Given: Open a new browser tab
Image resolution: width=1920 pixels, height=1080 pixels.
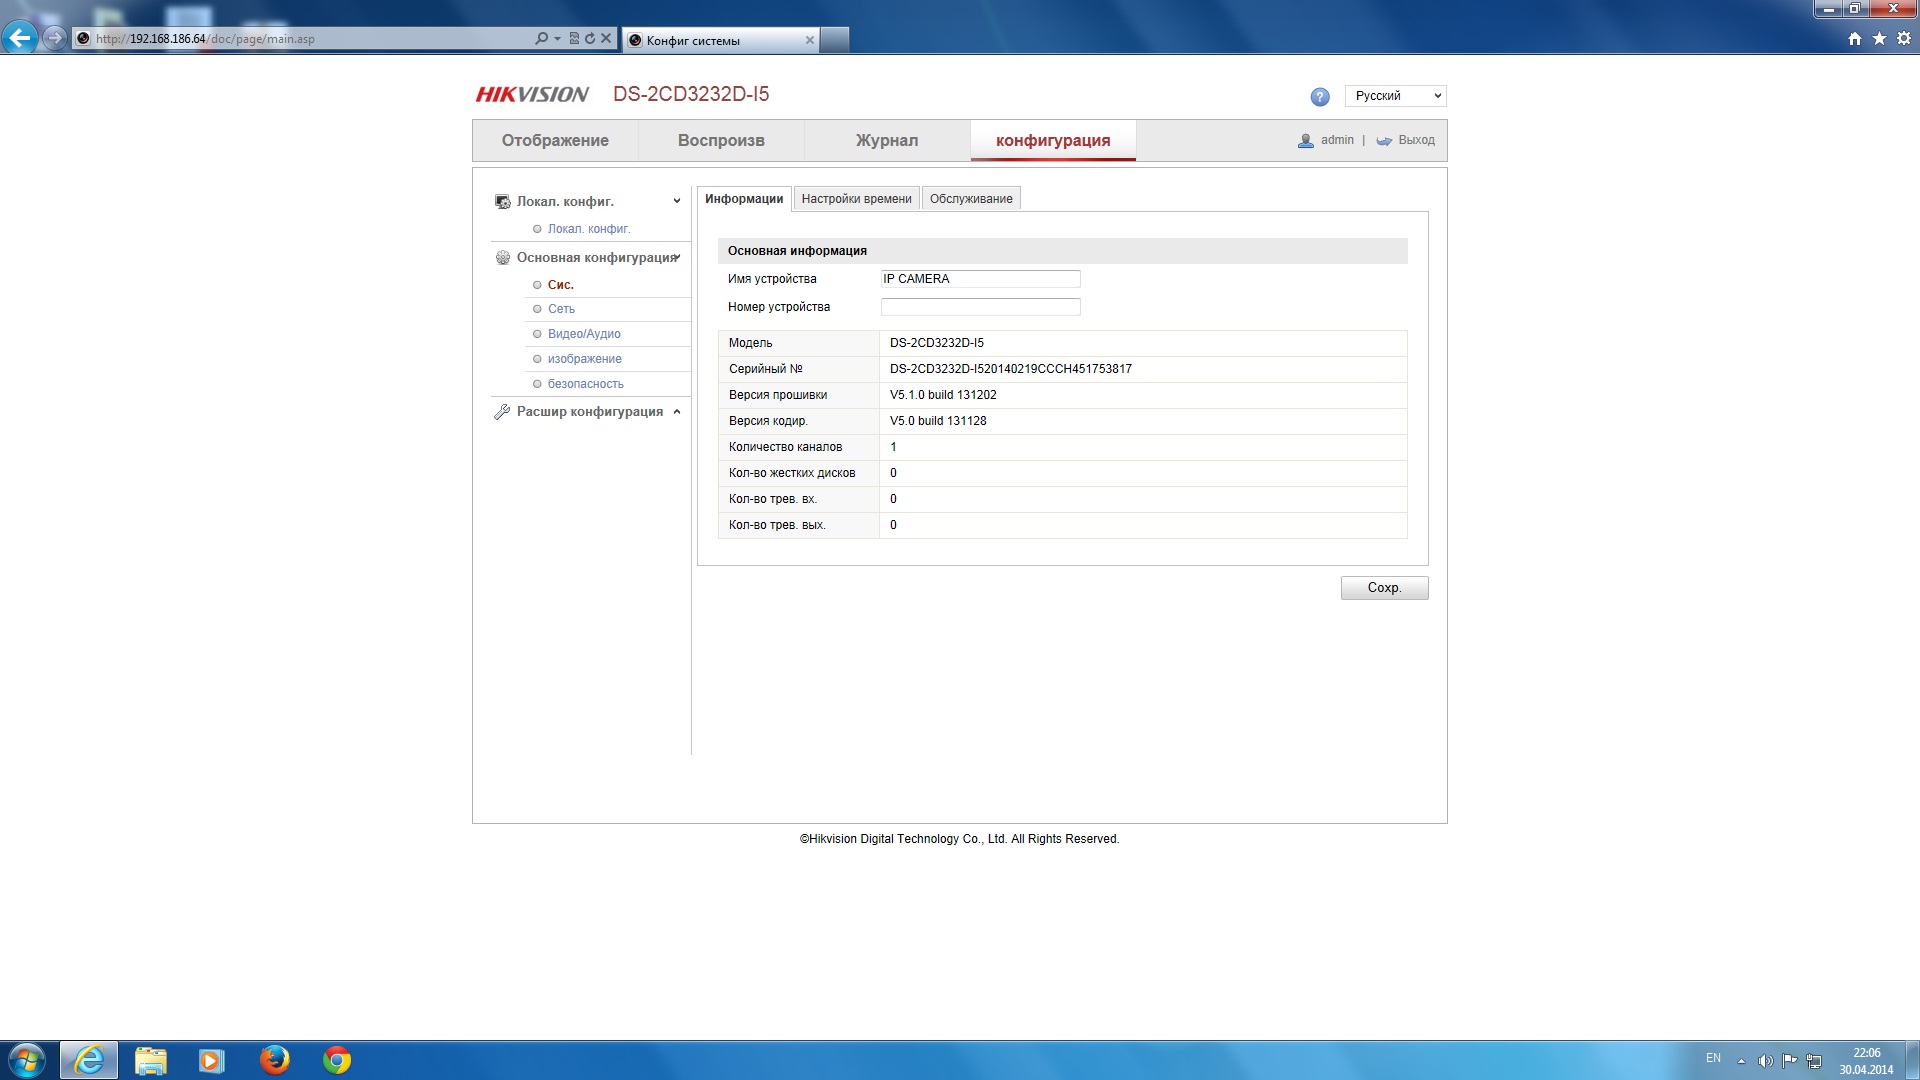Looking at the screenshot, I should (x=835, y=40).
